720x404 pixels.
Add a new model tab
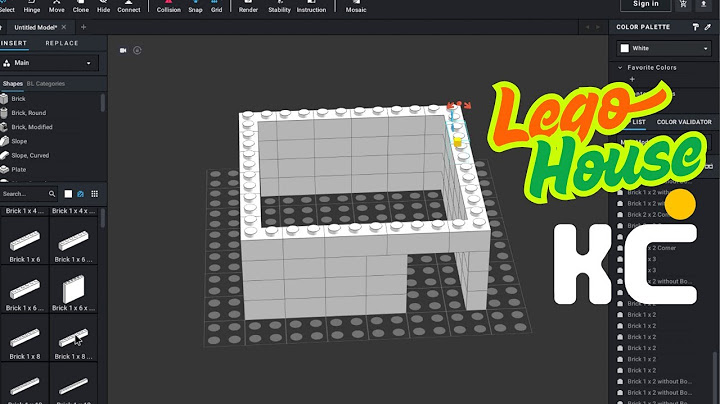pyautogui.click(x=83, y=28)
